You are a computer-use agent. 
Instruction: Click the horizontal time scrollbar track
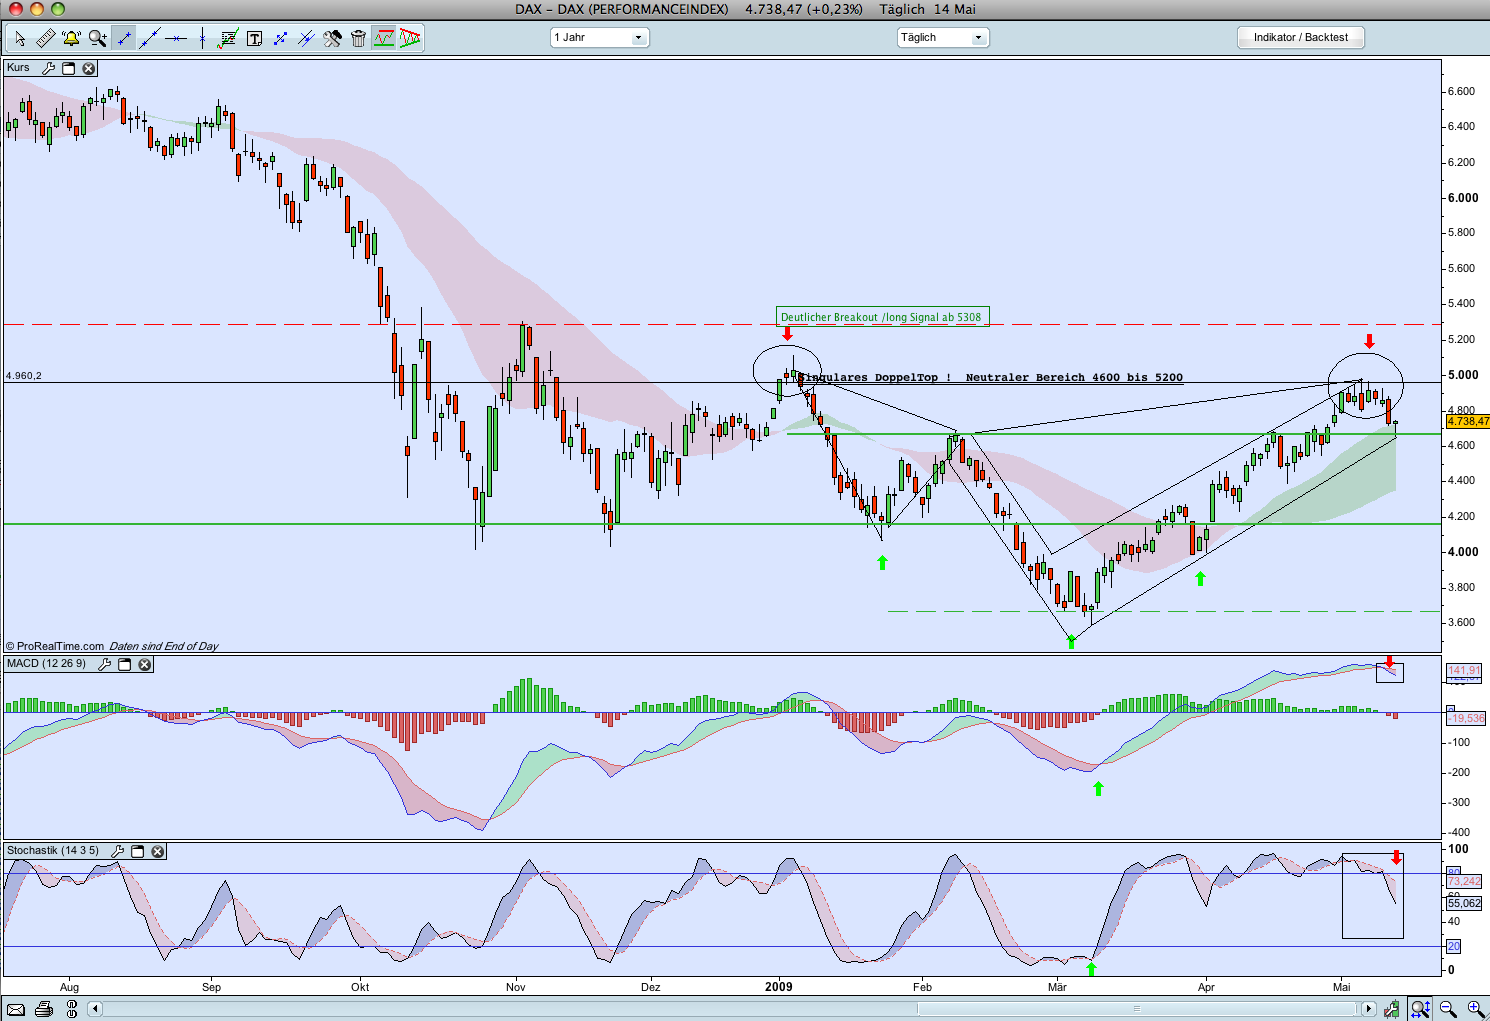[732, 1009]
